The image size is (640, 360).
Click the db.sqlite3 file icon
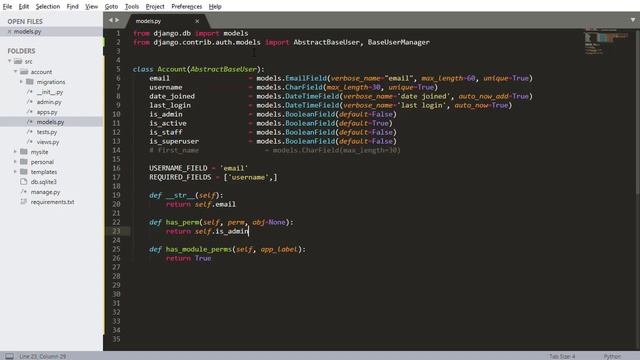tap(24, 182)
